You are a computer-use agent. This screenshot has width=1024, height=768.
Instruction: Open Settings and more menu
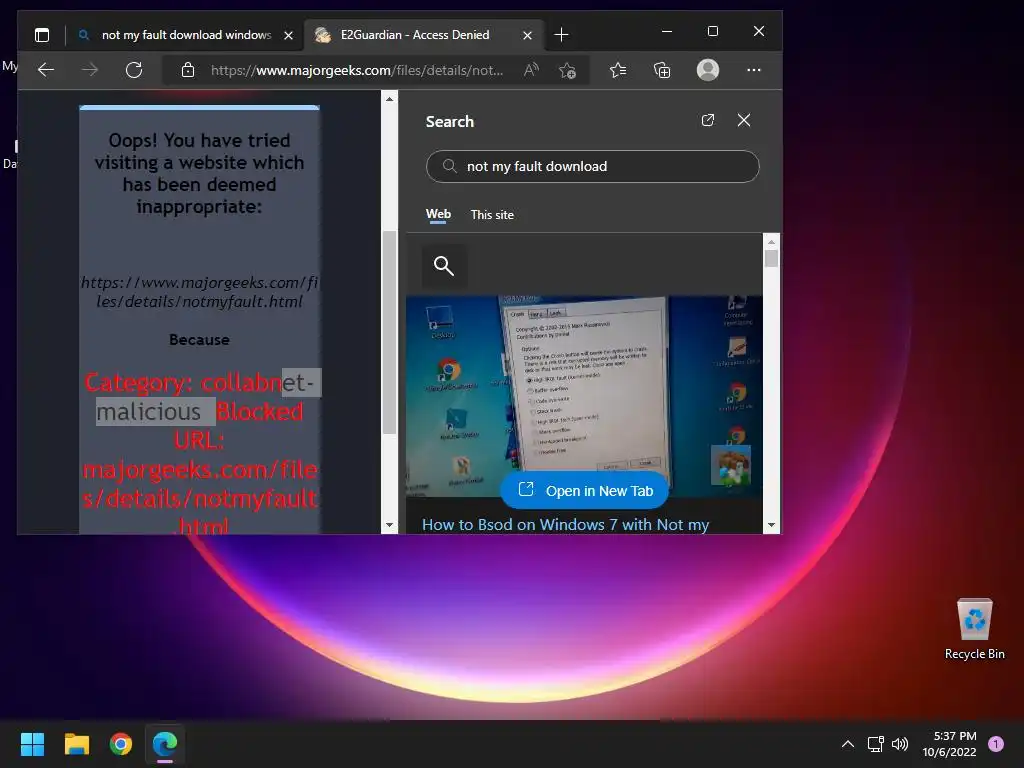(754, 70)
